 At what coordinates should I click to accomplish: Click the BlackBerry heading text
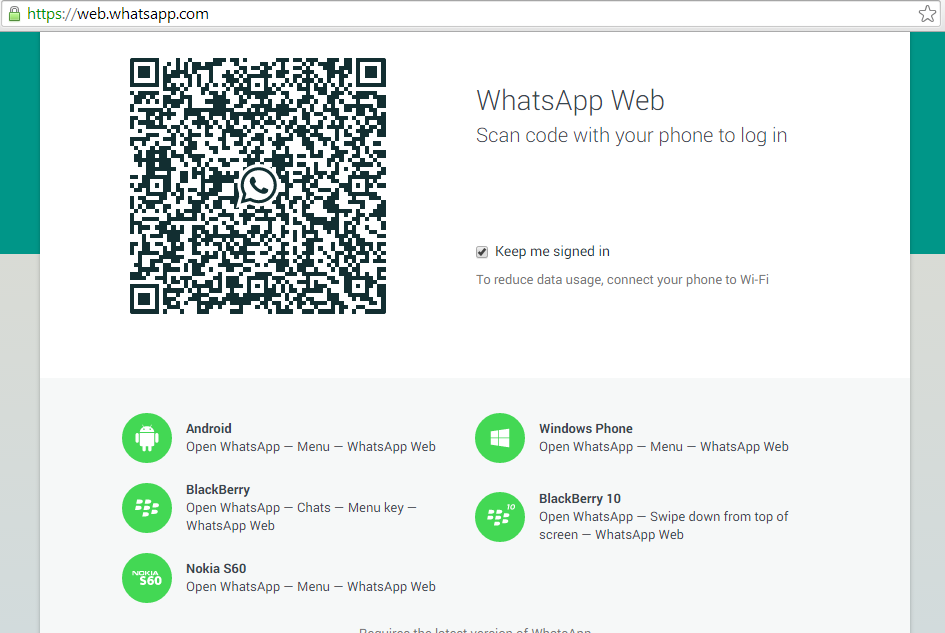[x=218, y=491]
